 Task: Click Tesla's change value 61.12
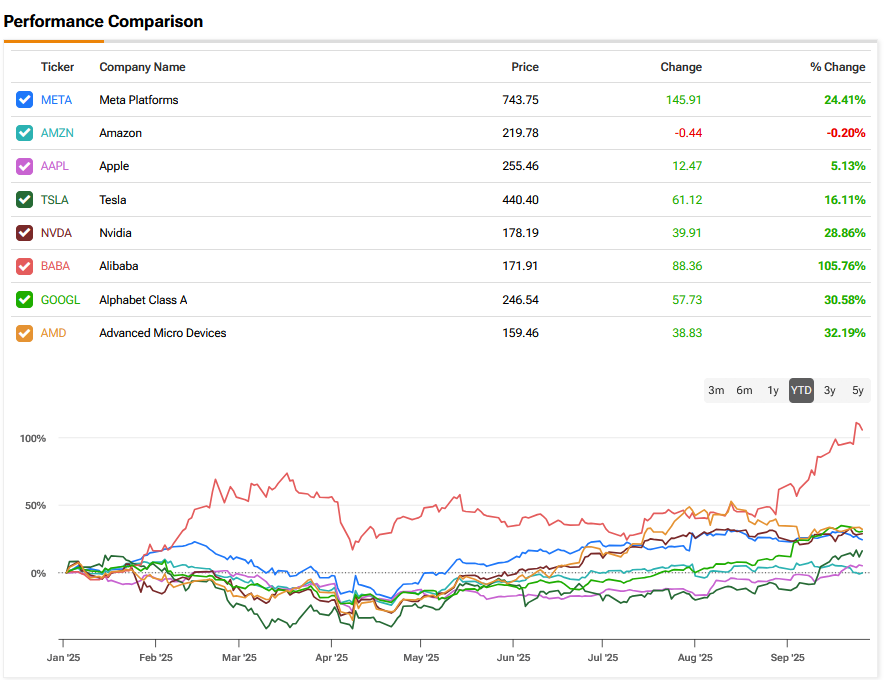pos(687,200)
